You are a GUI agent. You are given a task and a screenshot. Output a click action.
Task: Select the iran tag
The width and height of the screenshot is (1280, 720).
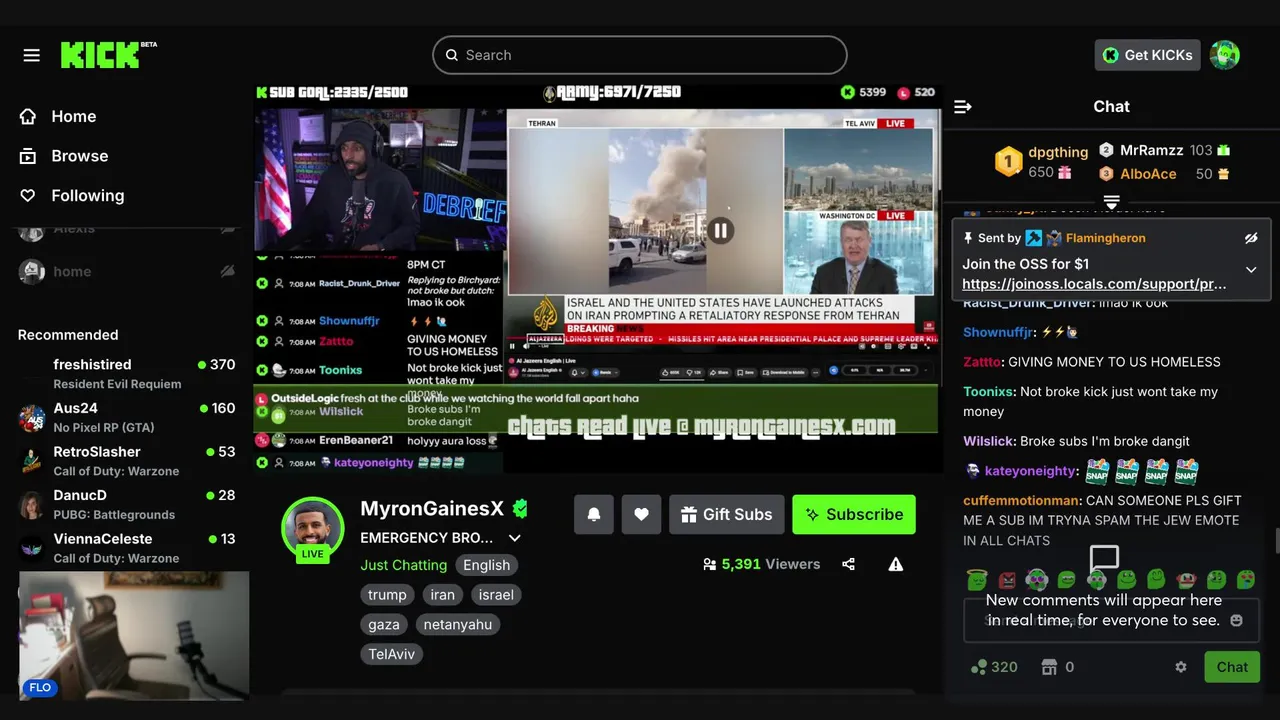[x=443, y=595]
